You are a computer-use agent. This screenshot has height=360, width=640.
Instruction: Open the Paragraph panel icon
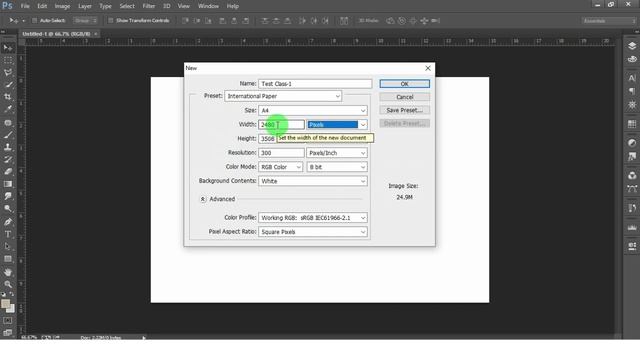(632, 91)
